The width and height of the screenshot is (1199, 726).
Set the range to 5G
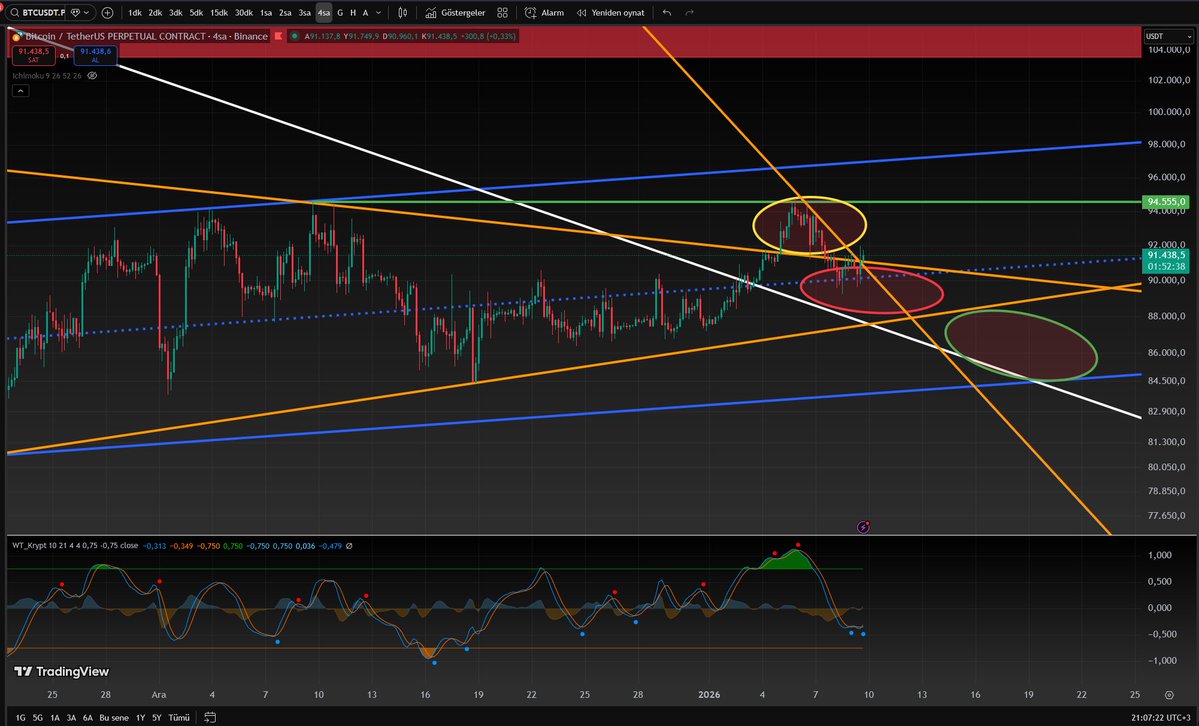click(x=37, y=718)
